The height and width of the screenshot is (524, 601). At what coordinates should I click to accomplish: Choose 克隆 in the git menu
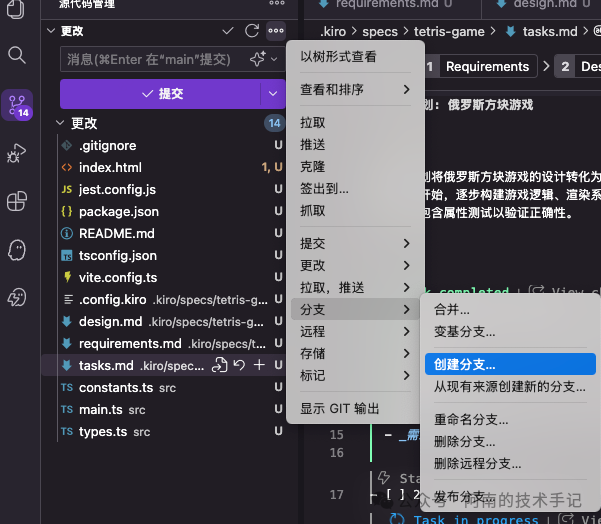click(355, 167)
